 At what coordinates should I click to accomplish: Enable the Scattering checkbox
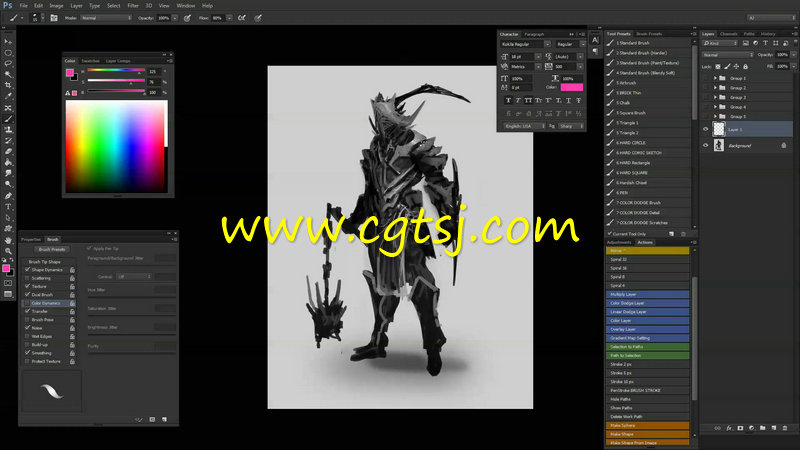(x=28, y=278)
